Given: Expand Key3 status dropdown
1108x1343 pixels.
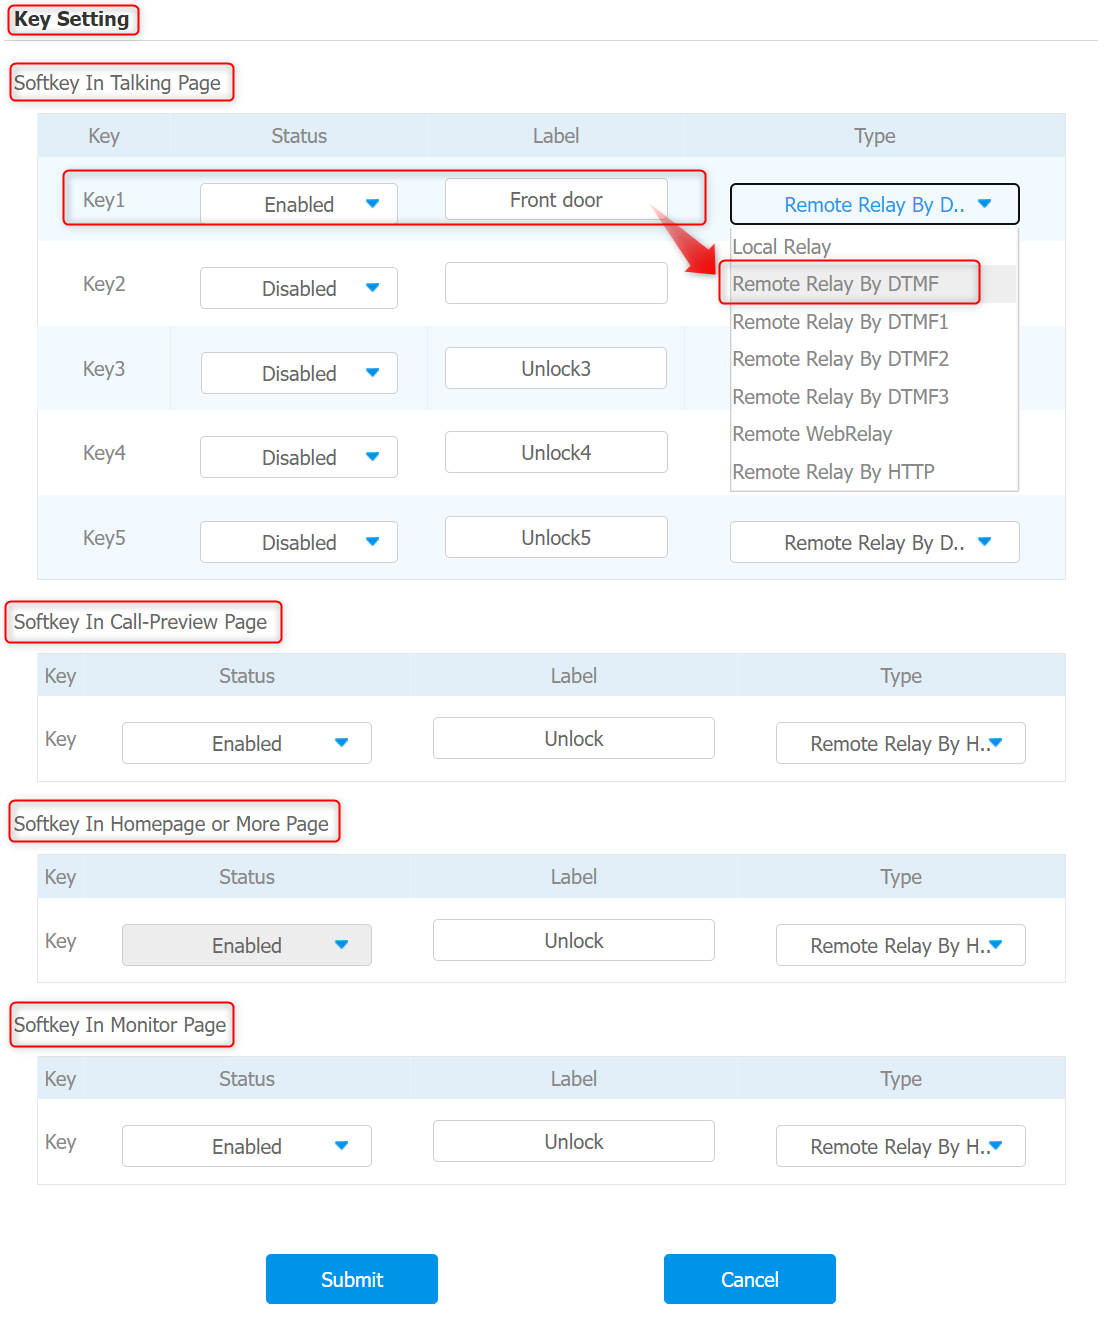Looking at the screenshot, I should [x=299, y=373].
